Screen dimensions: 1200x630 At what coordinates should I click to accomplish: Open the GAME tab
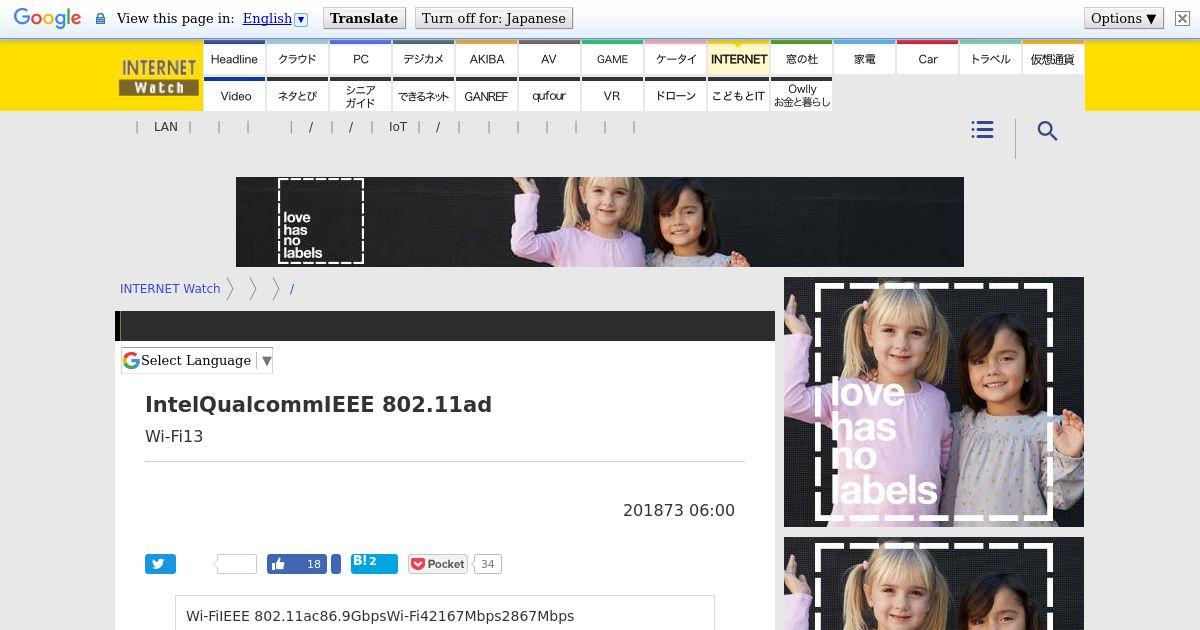[612, 59]
